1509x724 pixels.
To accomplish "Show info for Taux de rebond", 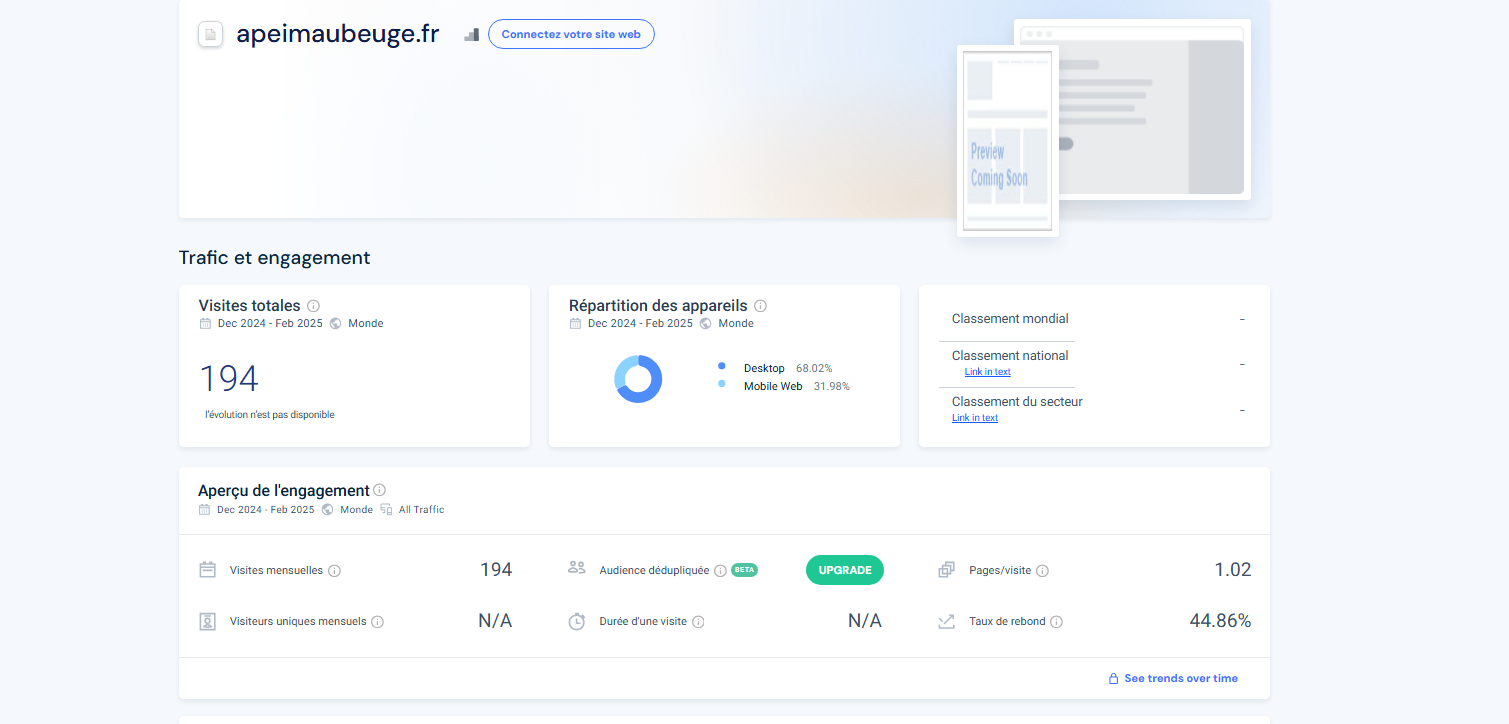I will pos(1056,622).
